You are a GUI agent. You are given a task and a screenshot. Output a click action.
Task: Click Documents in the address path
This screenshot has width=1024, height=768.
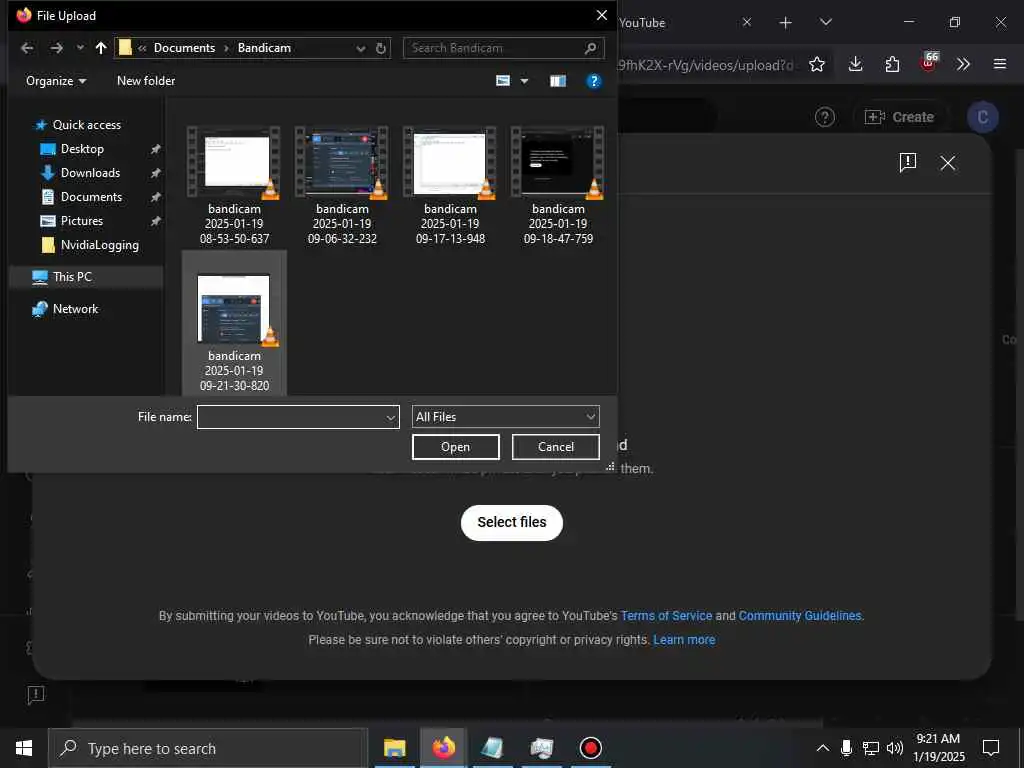(x=184, y=48)
